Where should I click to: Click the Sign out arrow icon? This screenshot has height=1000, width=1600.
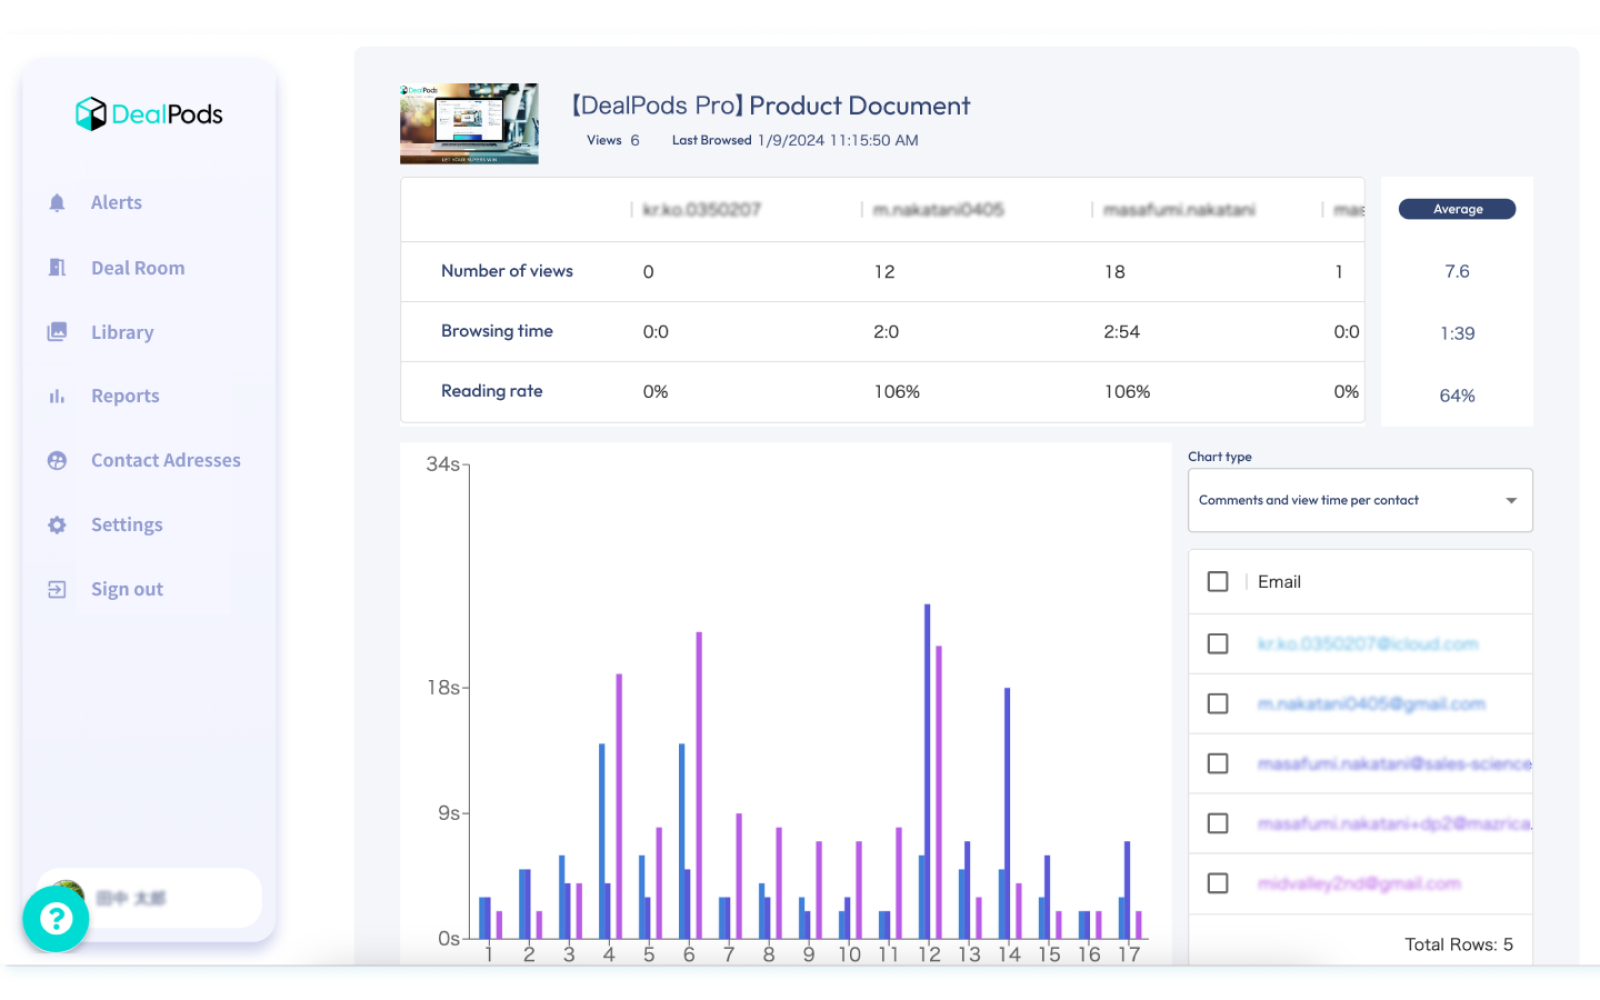tap(57, 589)
